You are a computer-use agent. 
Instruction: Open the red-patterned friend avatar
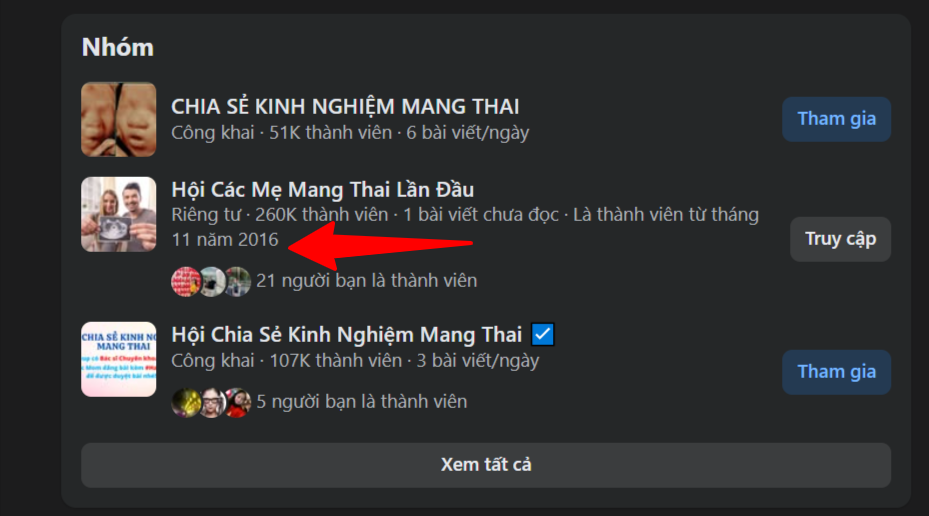point(186,281)
